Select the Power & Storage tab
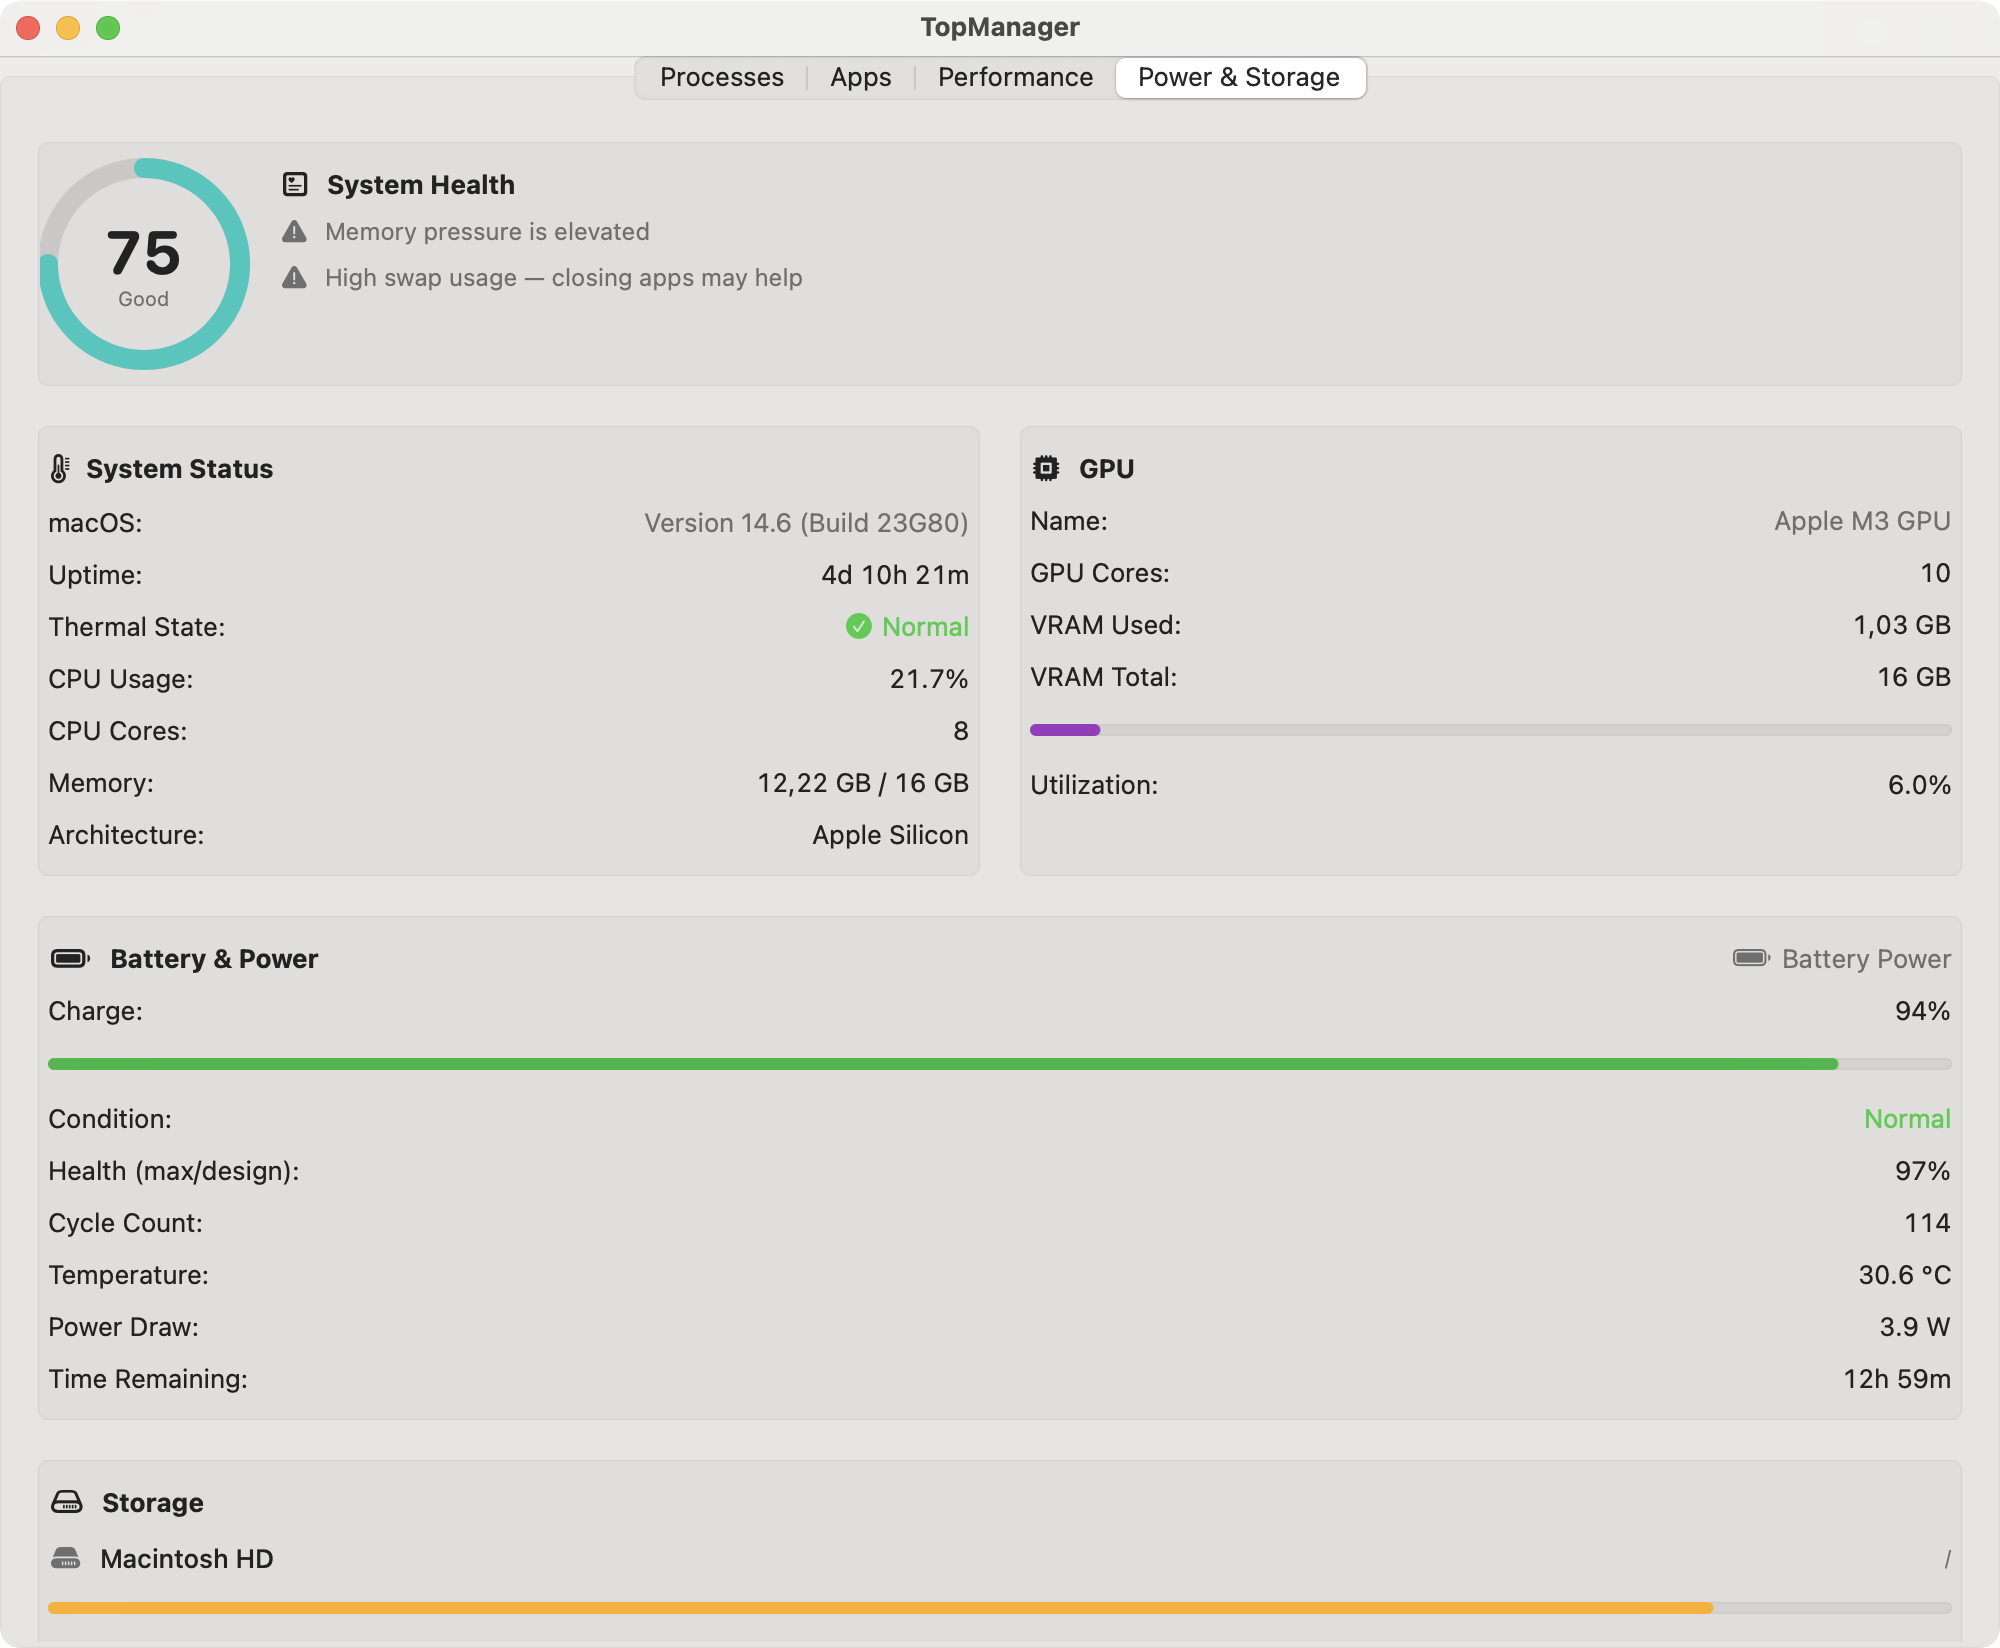This screenshot has width=2000, height=1648. point(1240,77)
